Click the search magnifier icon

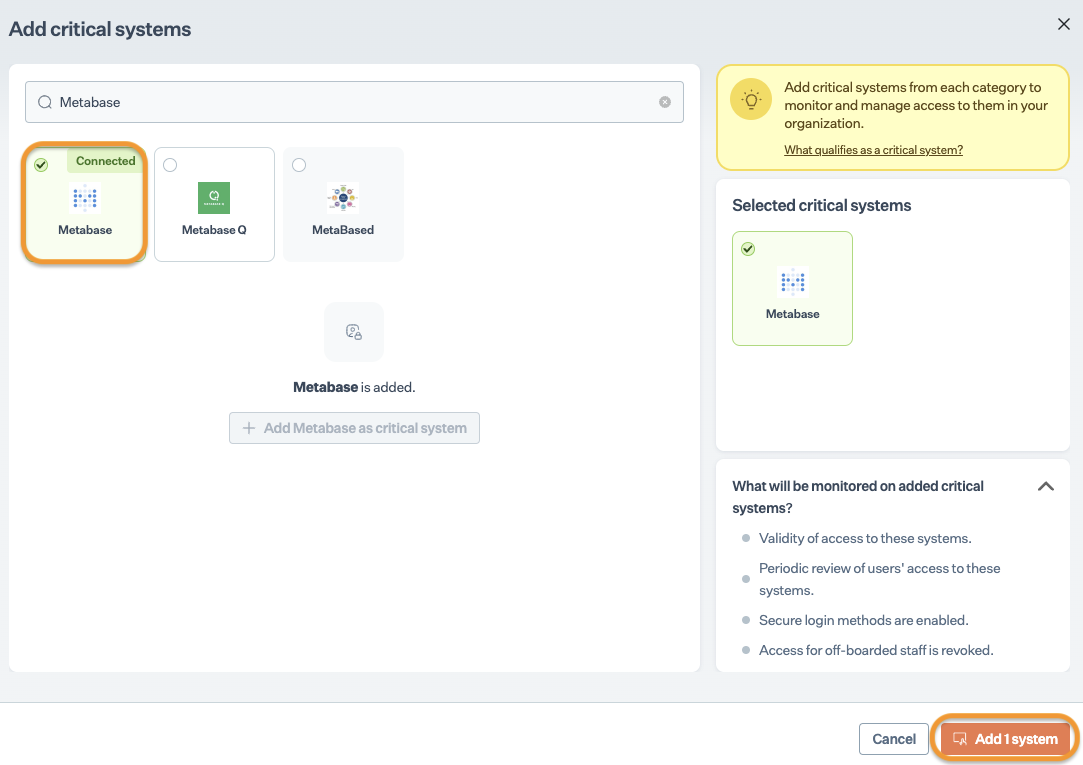45,102
